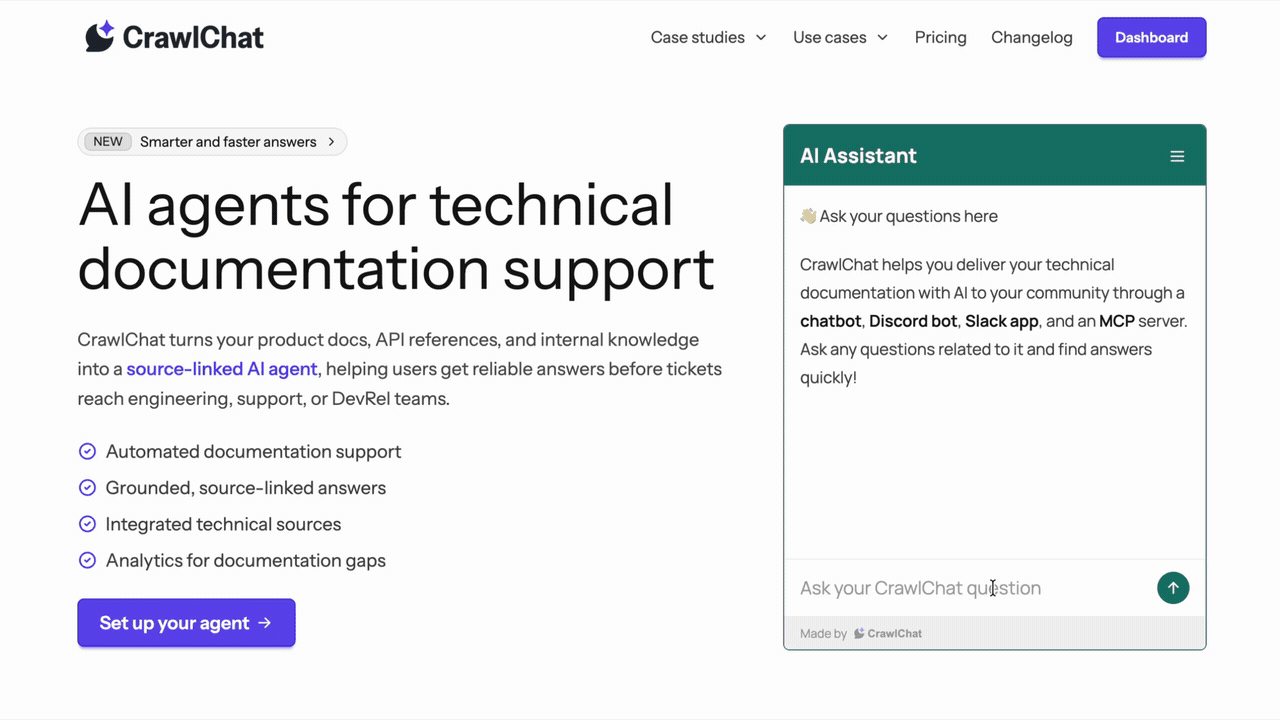Viewport: 1280px width, 720px height.
Task: Click the small CrawlChat icon in Made by footer
Action: click(859, 633)
